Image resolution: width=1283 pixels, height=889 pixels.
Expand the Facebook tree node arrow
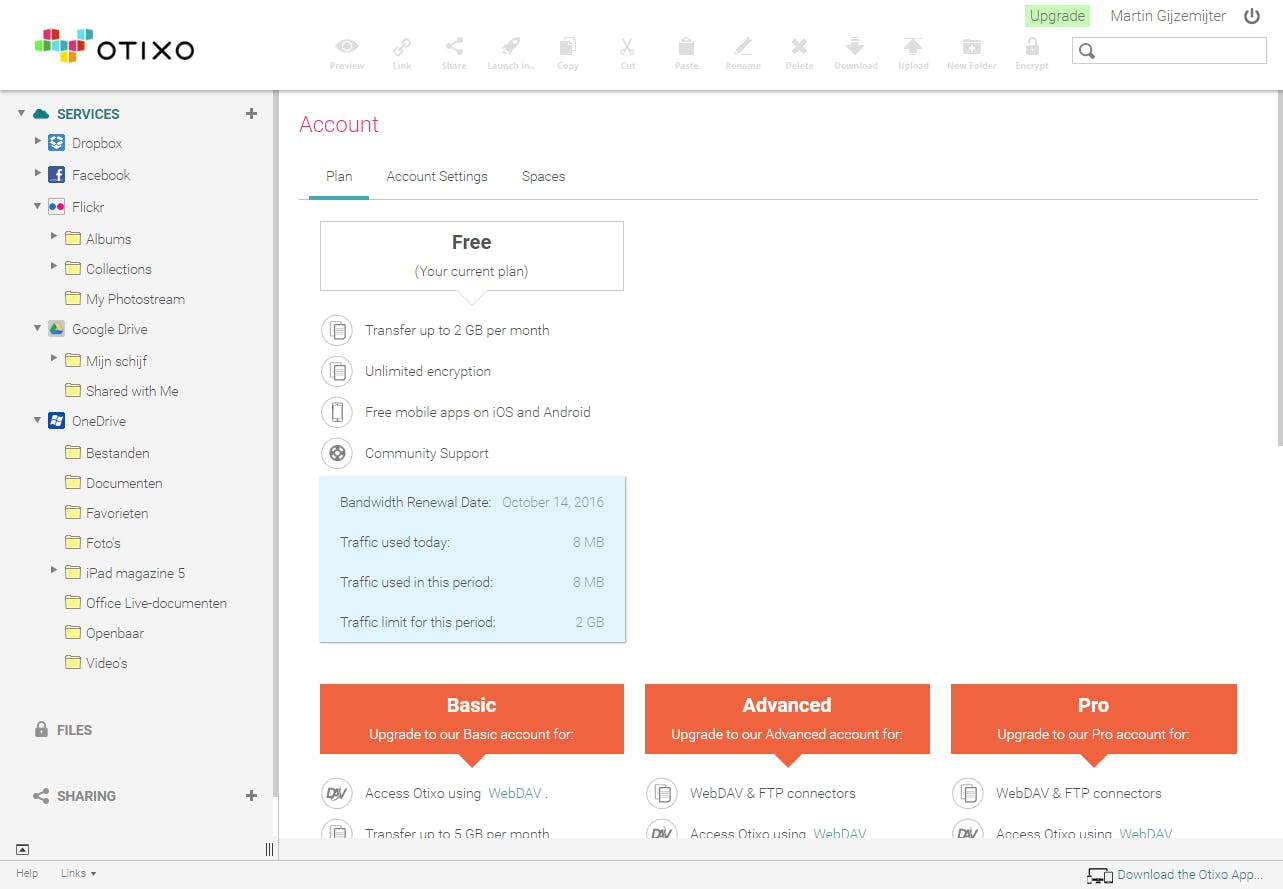(38, 174)
